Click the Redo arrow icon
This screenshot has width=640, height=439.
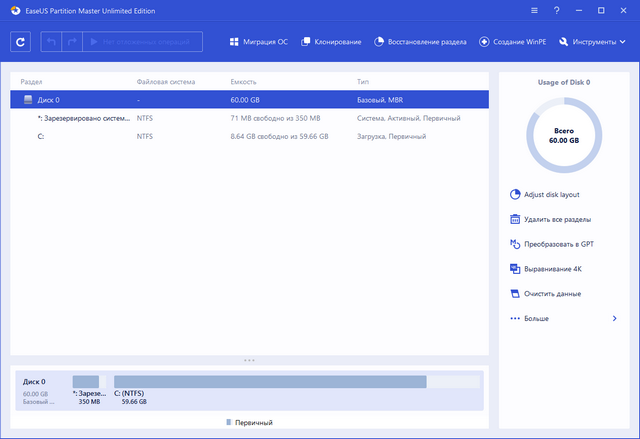70,42
